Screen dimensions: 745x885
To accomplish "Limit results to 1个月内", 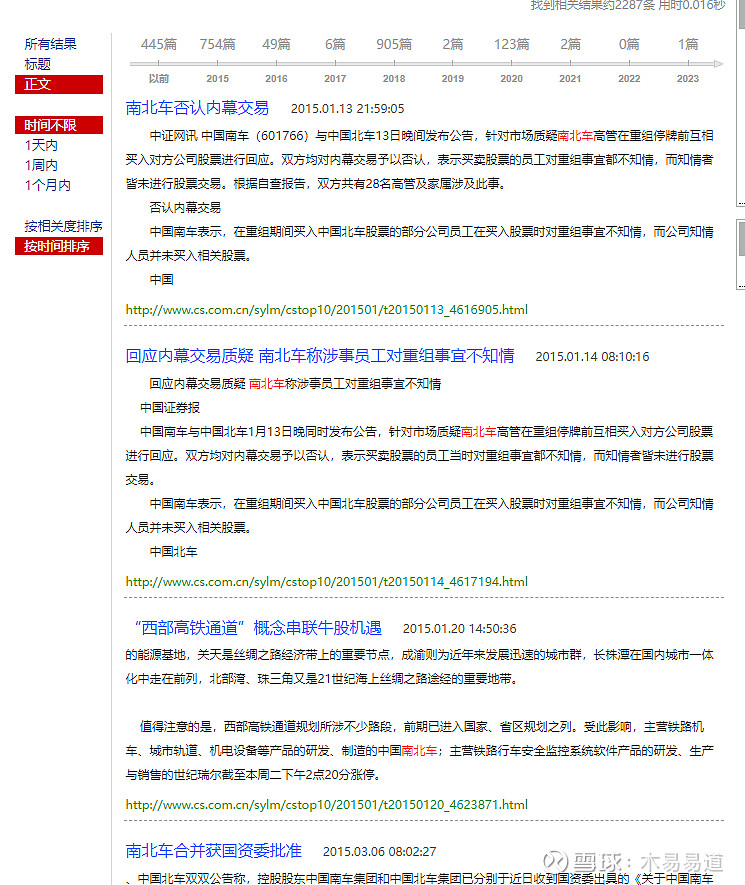I will (47, 185).
